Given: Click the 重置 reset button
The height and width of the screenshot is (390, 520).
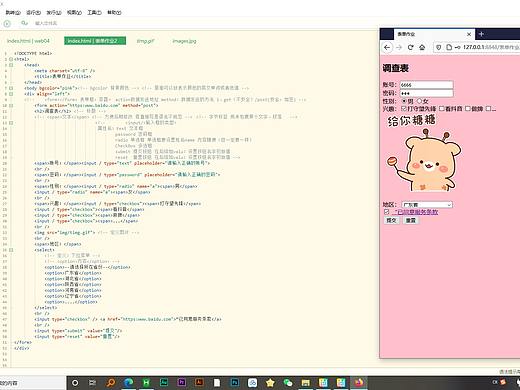Looking at the screenshot, I should pyautogui.click(x=411, y=220).
